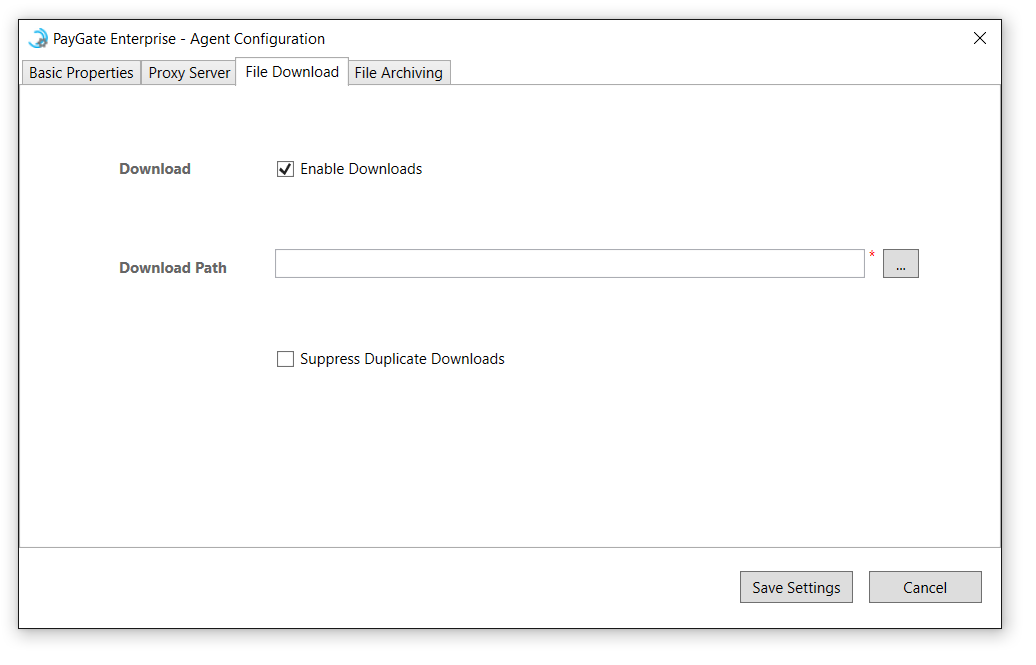Browse for download path with ellipsis button
Image resolution: width=1036 pixels, height=665 pixels.
click(901, 264)
